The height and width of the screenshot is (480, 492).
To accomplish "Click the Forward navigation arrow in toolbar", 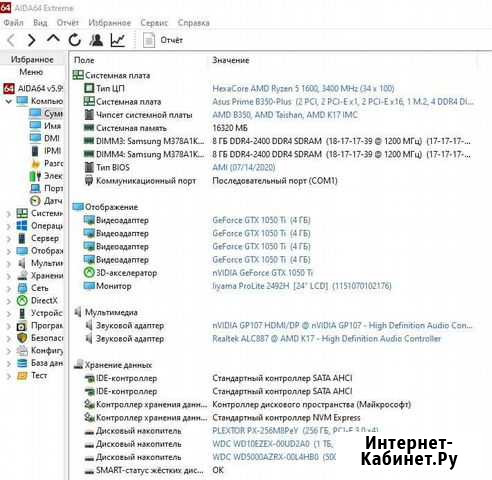I will [31, 40].
